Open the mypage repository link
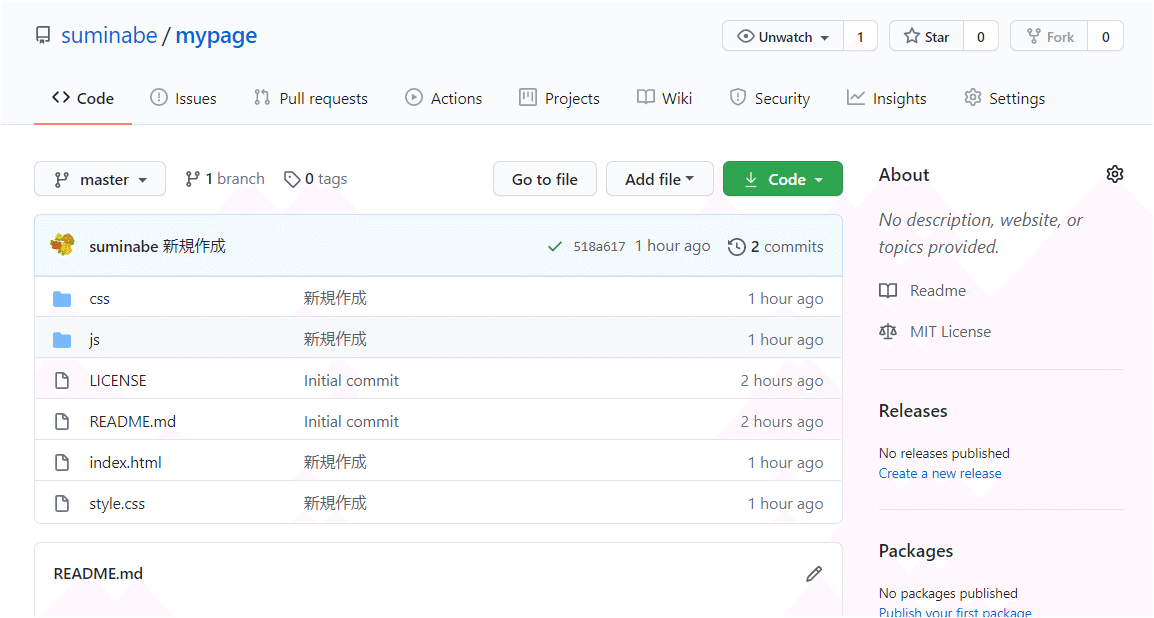 point(216,35)
